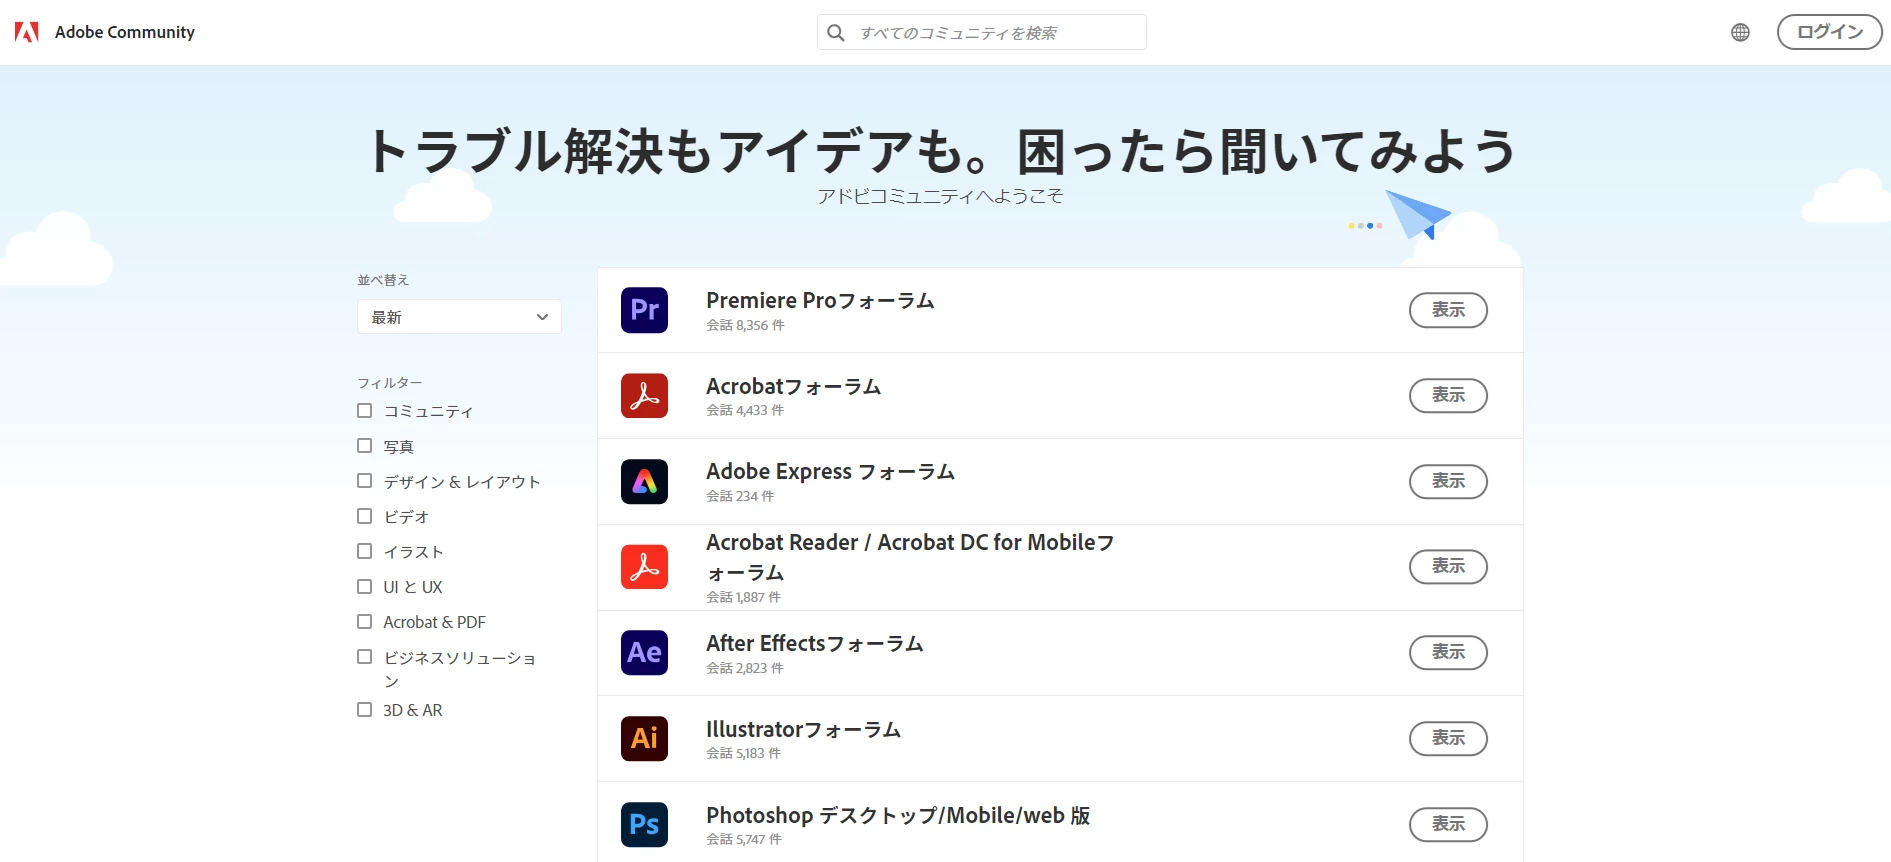
Task: Click 表示 for Acrobat Reader mobile forum
Action: tap(1448, 566)
